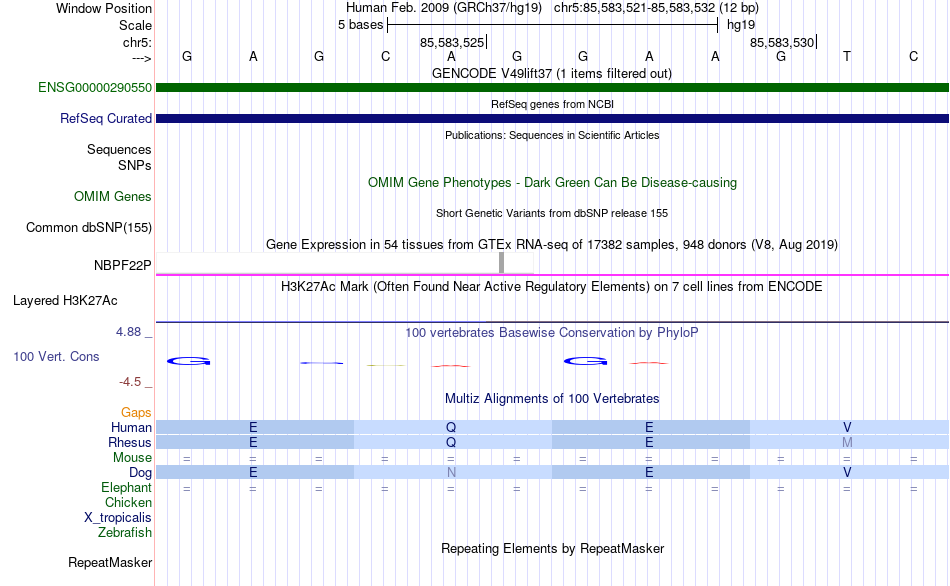This screenshot has height=586, width=950.
Task: Click the ENSG00000290550 gene label
Action: [95, 87]
